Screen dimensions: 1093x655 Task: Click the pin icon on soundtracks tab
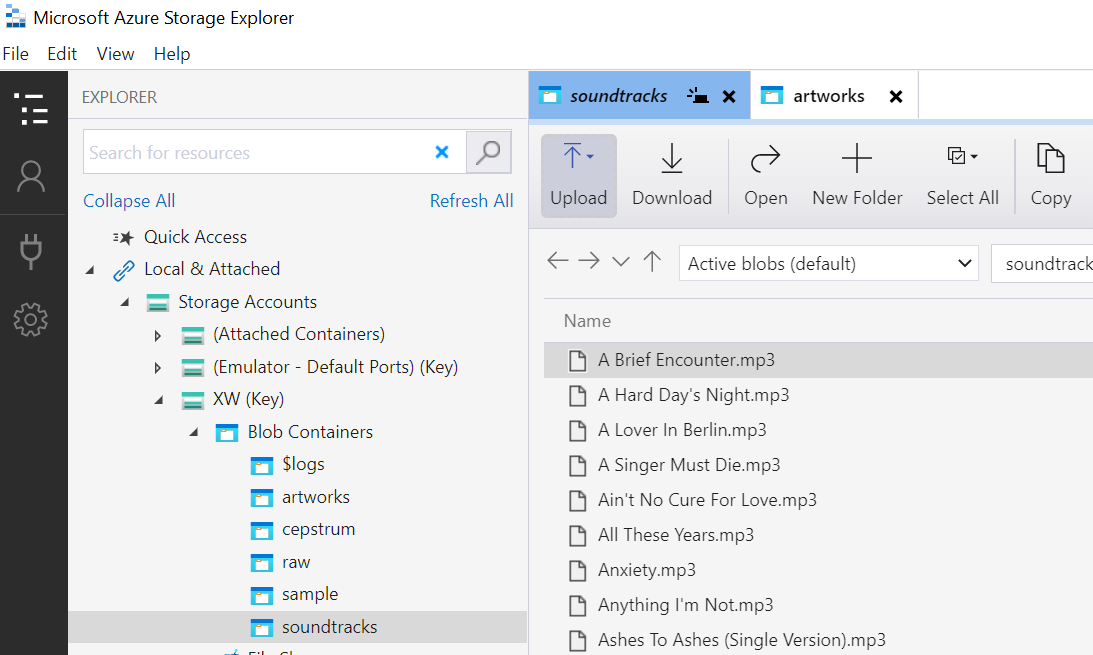click(x=698, y=95)
